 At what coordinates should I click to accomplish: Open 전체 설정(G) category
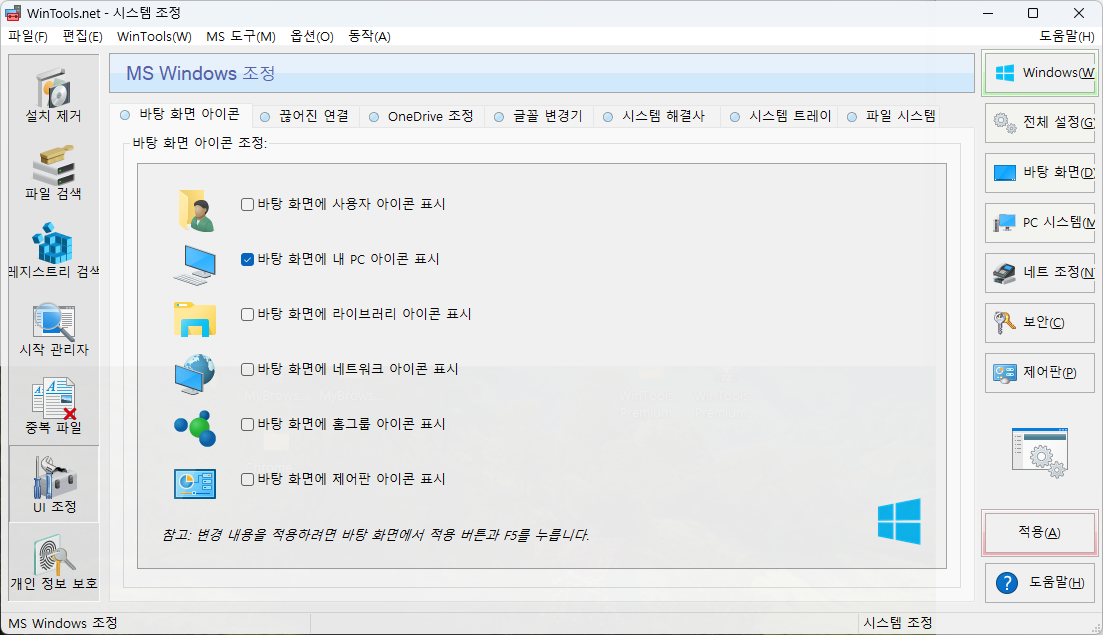(x=1040, y=123)
